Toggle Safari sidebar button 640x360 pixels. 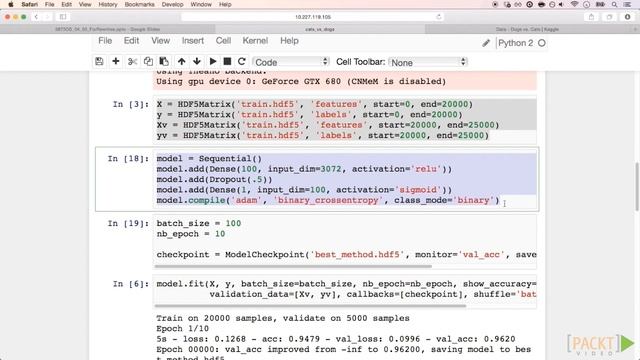[x=63, y=17]
